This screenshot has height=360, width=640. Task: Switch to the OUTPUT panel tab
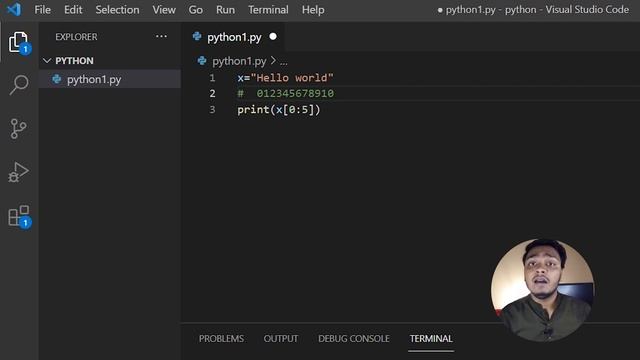click(x=281, y=338)
